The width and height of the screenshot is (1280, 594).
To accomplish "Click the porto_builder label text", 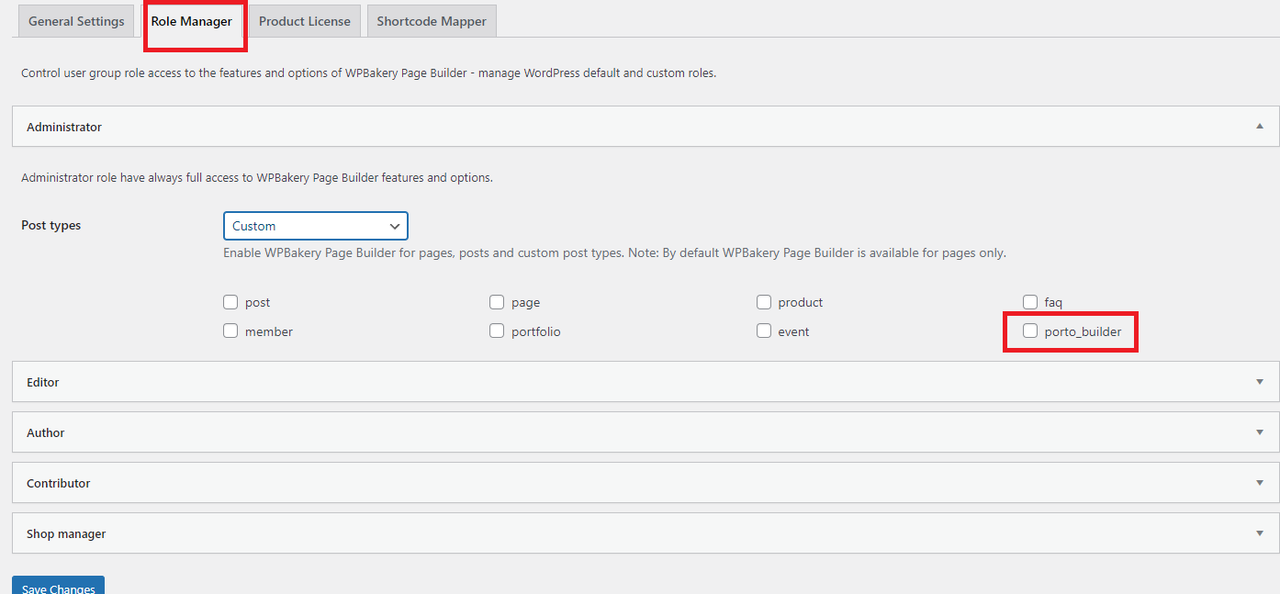I will coord(1083,332).
